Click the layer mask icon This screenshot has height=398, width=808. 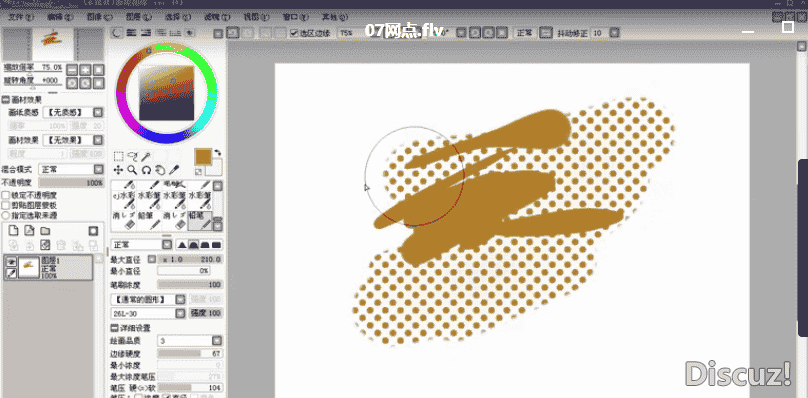tap(93, 230)
